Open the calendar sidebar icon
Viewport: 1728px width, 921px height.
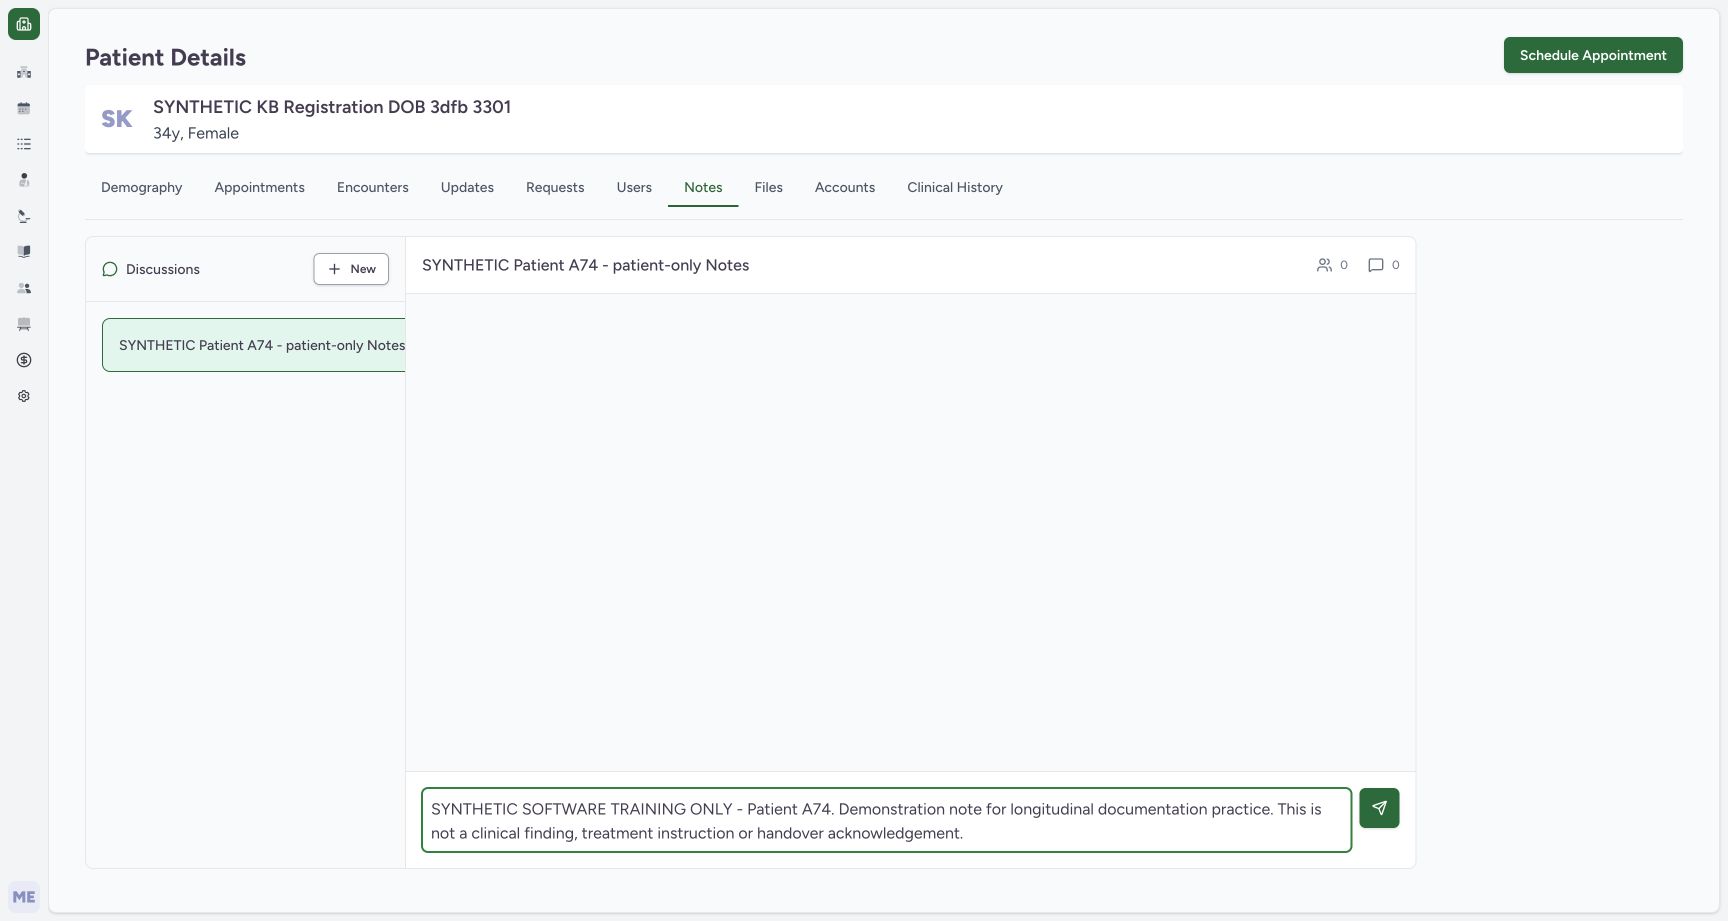pyautogui.click(x=24, y=108)
